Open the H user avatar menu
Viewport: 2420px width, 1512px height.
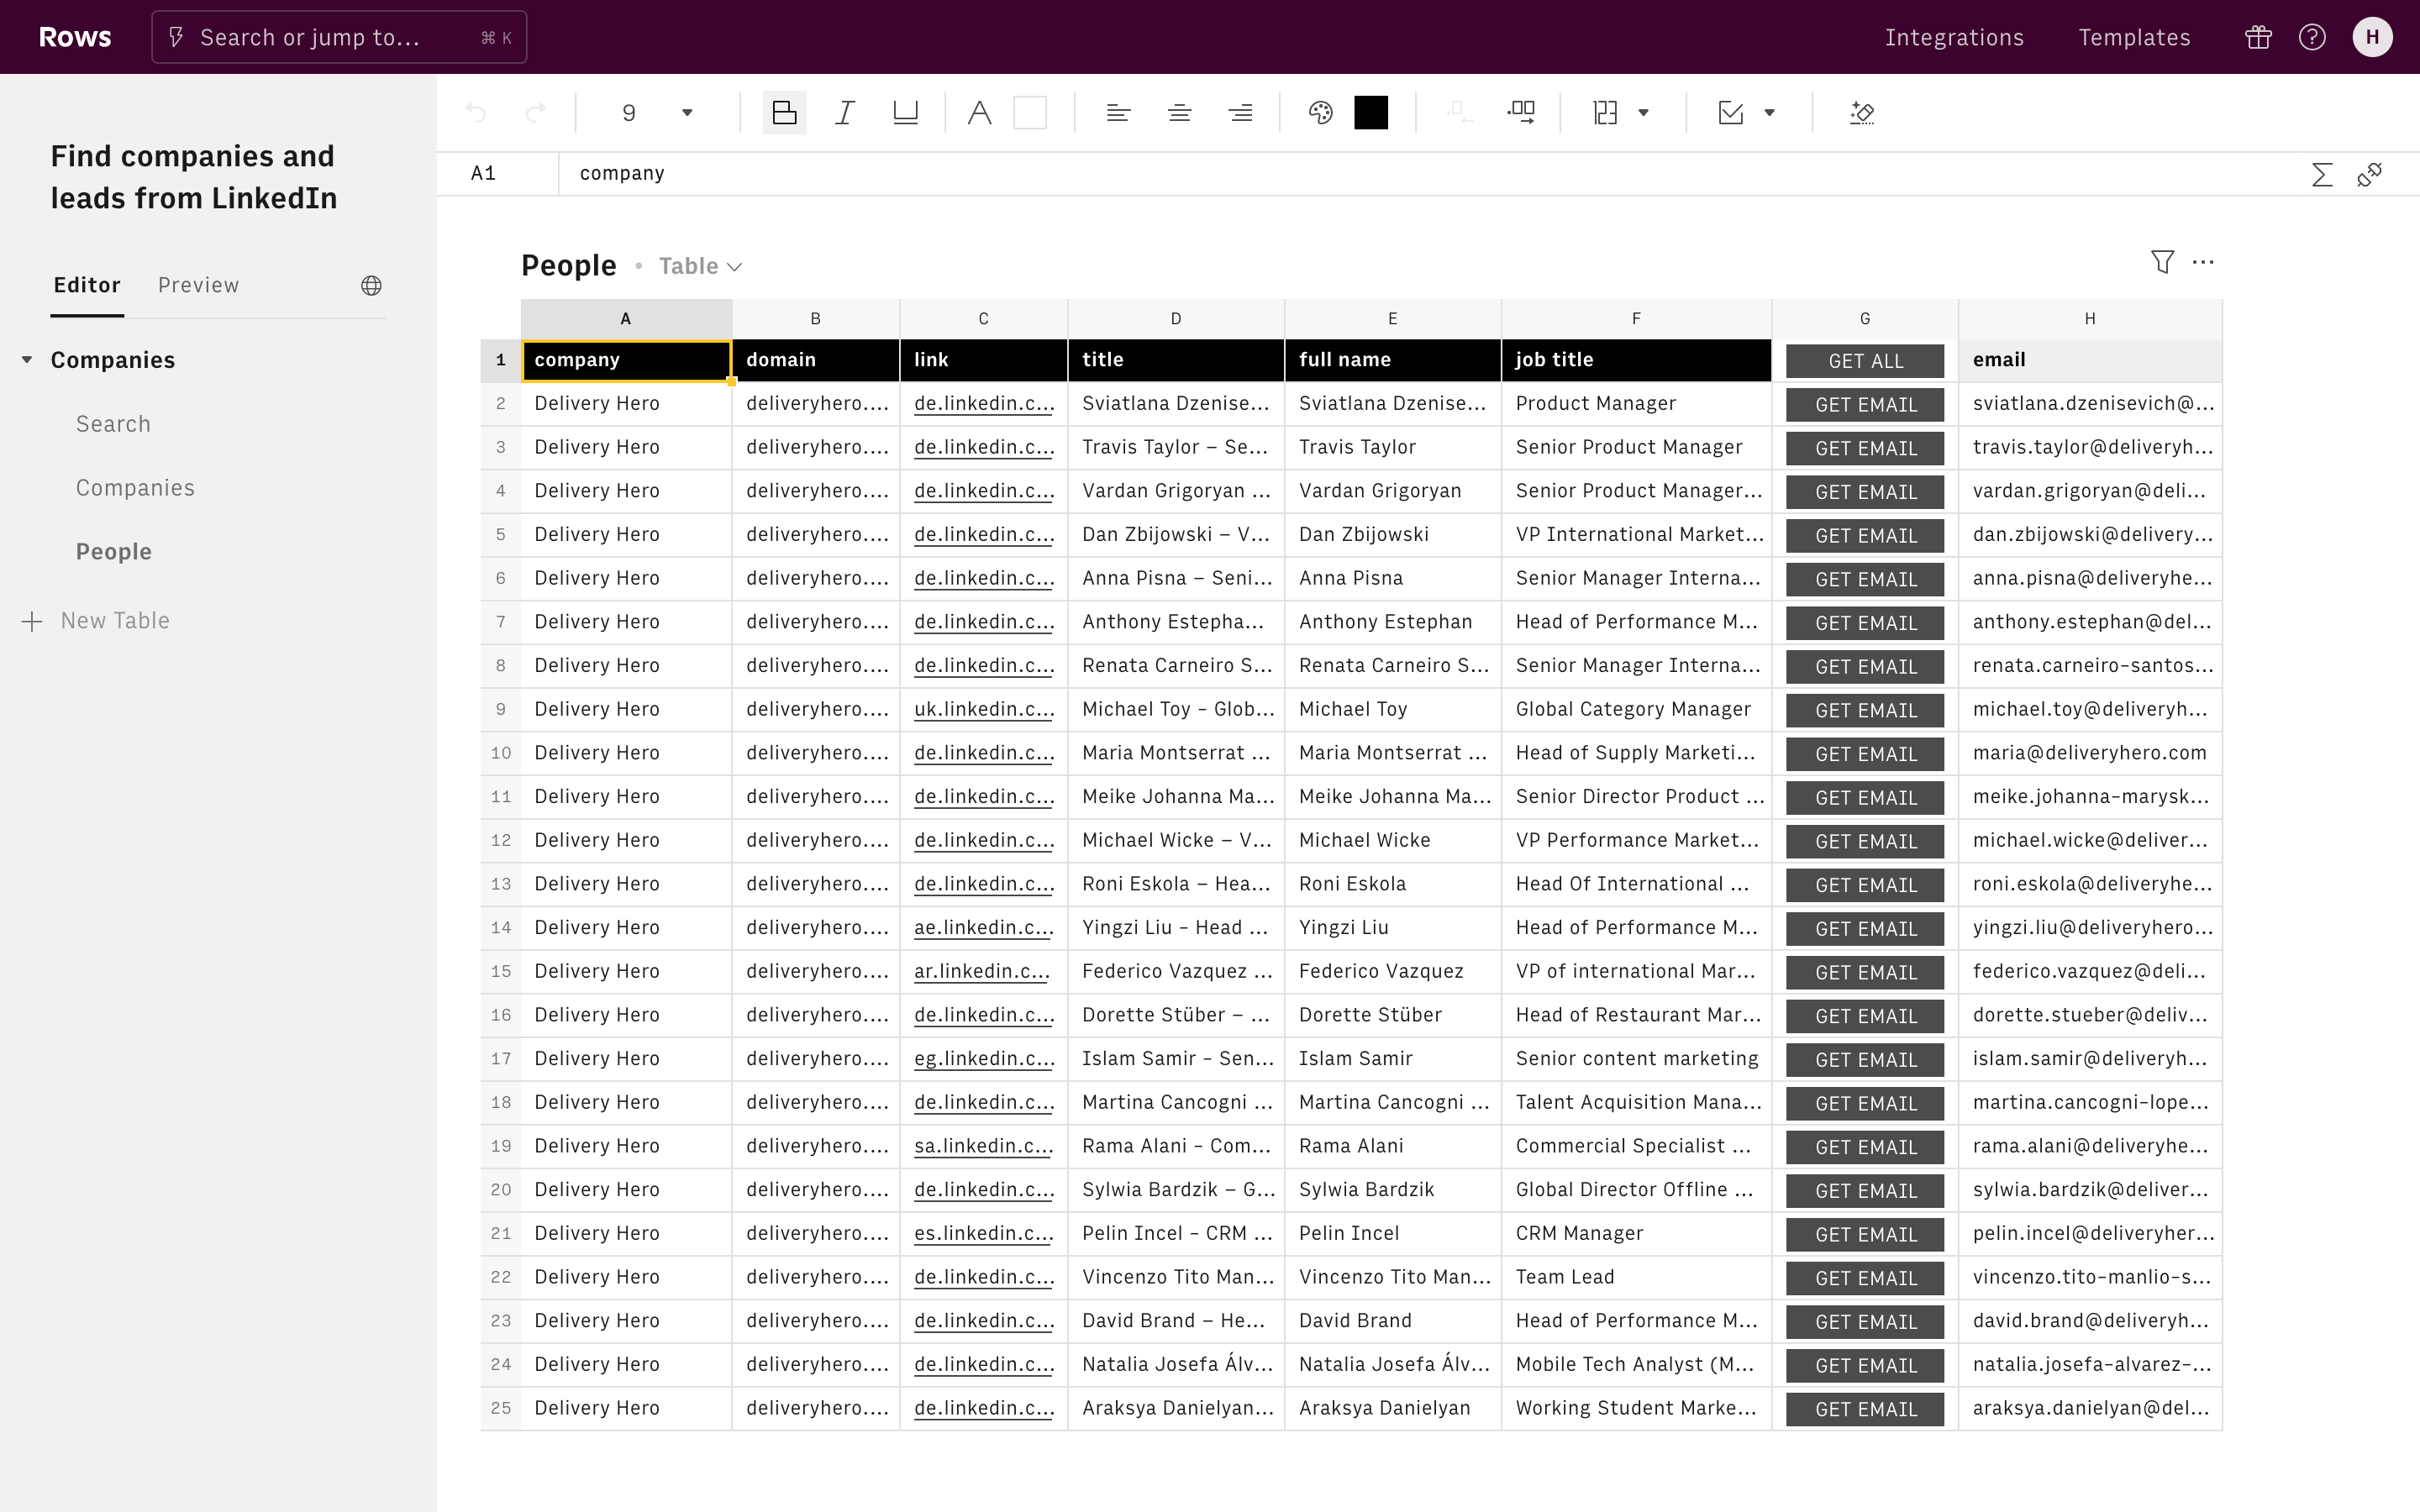(x=2372, y=37)
